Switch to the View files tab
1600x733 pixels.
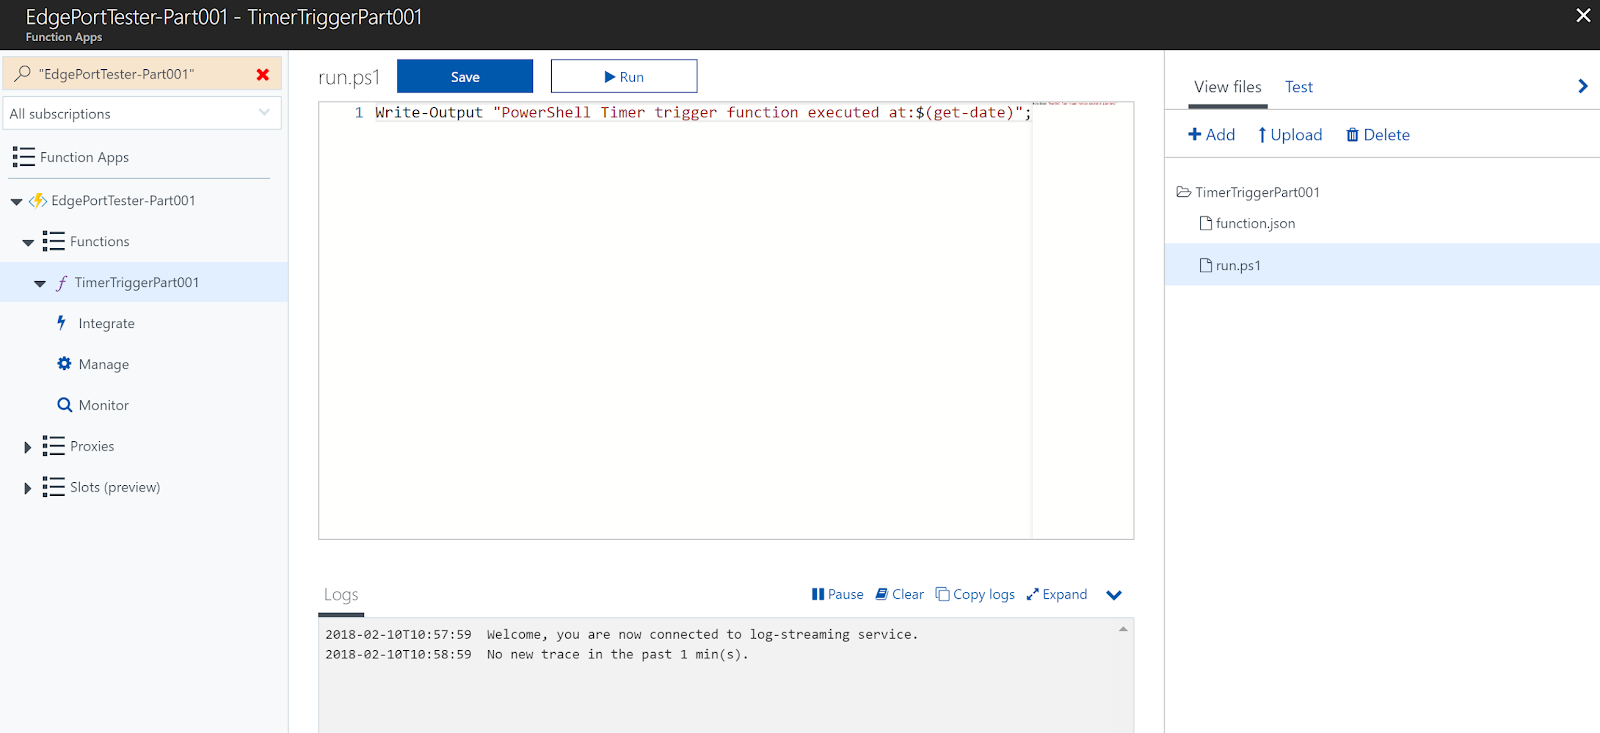pyautogui.click(x=1228, y=87)
